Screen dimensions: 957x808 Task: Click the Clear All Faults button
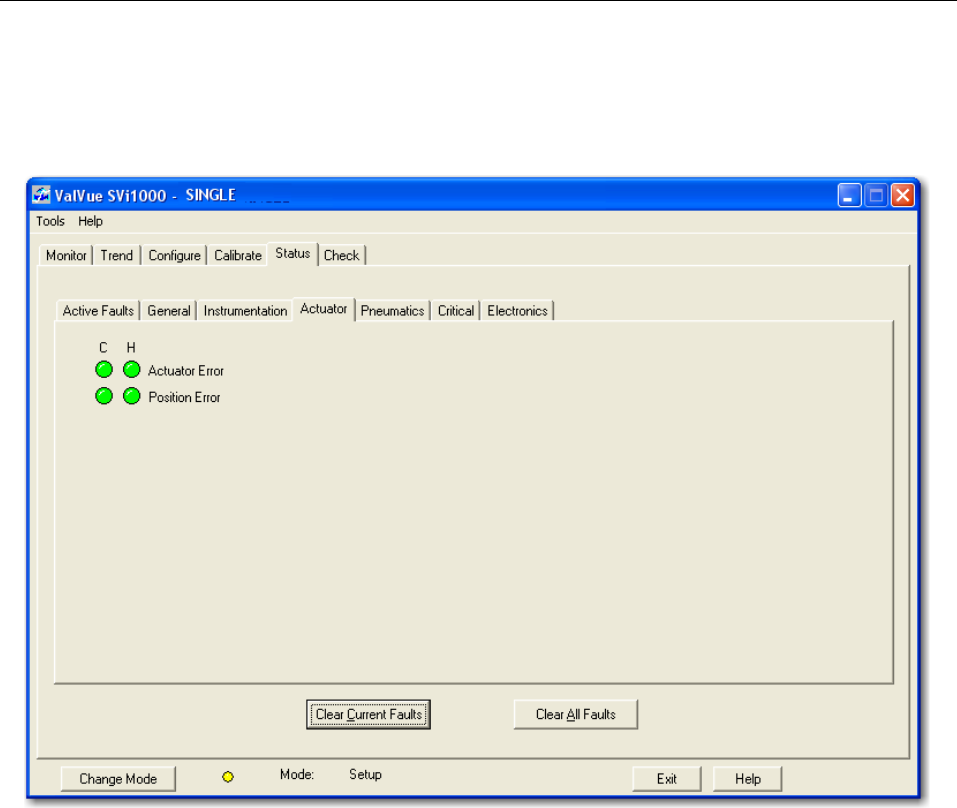(x=576, y=714)
